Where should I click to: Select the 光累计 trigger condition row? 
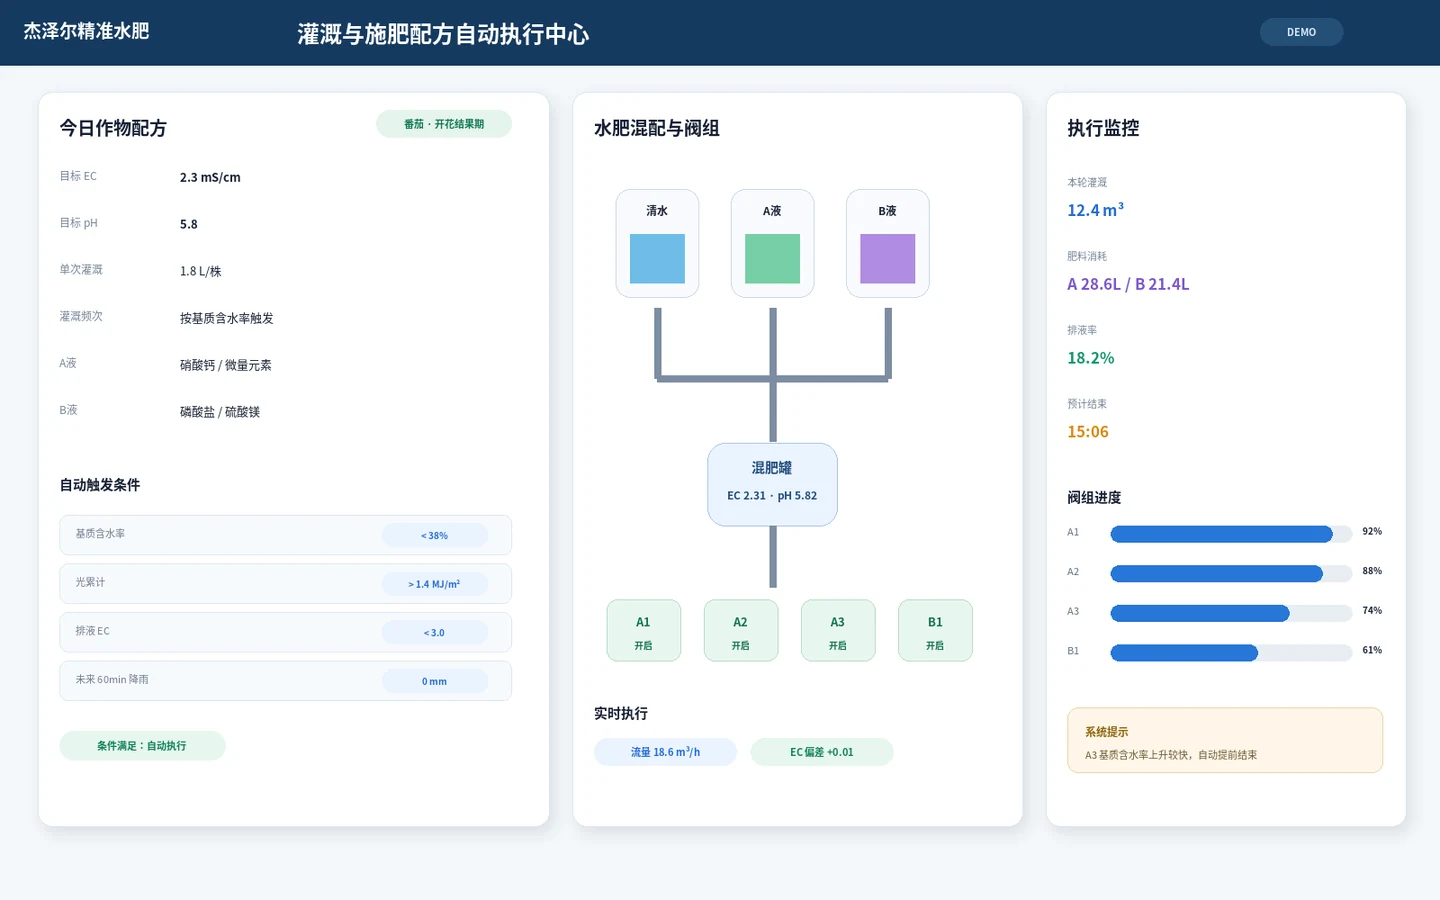[285, 584]
